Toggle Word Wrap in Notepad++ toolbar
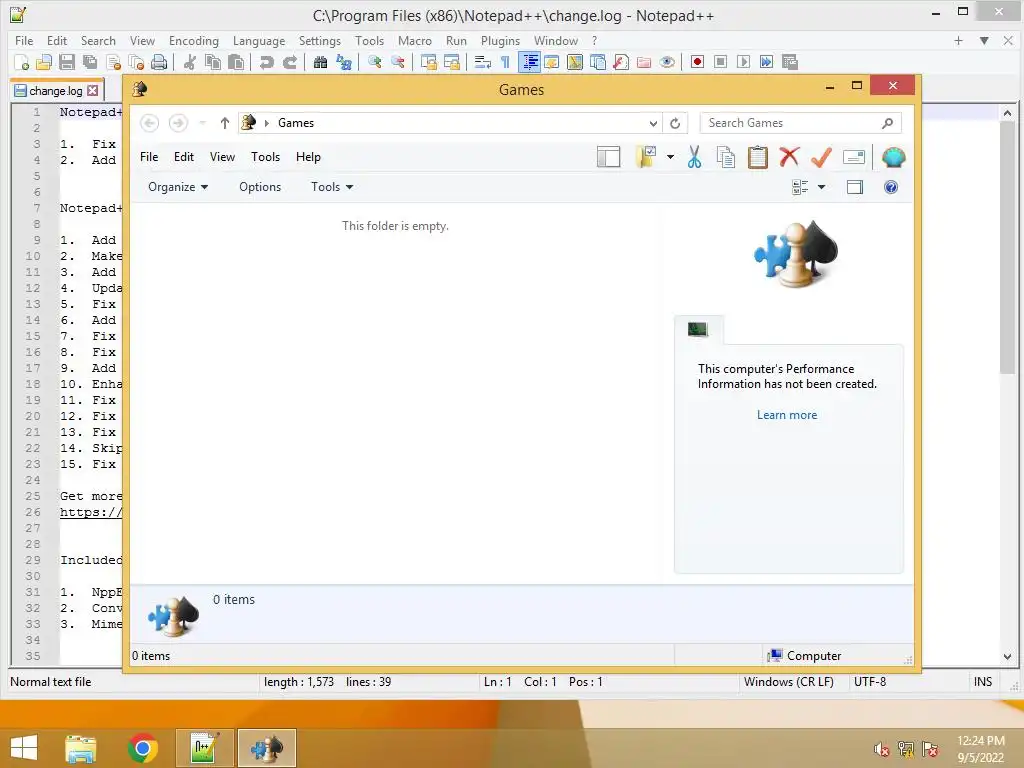Viewport: 1024px width, 768px height. [x=483, y=62]
